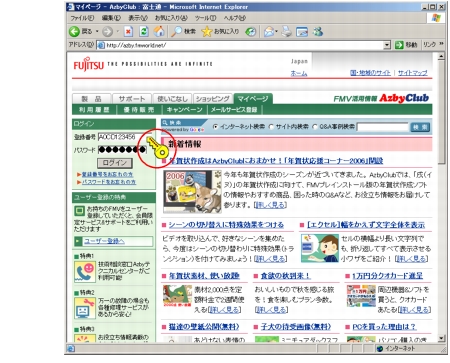Click the repair monitor icon under 特典2

point(85,308)
